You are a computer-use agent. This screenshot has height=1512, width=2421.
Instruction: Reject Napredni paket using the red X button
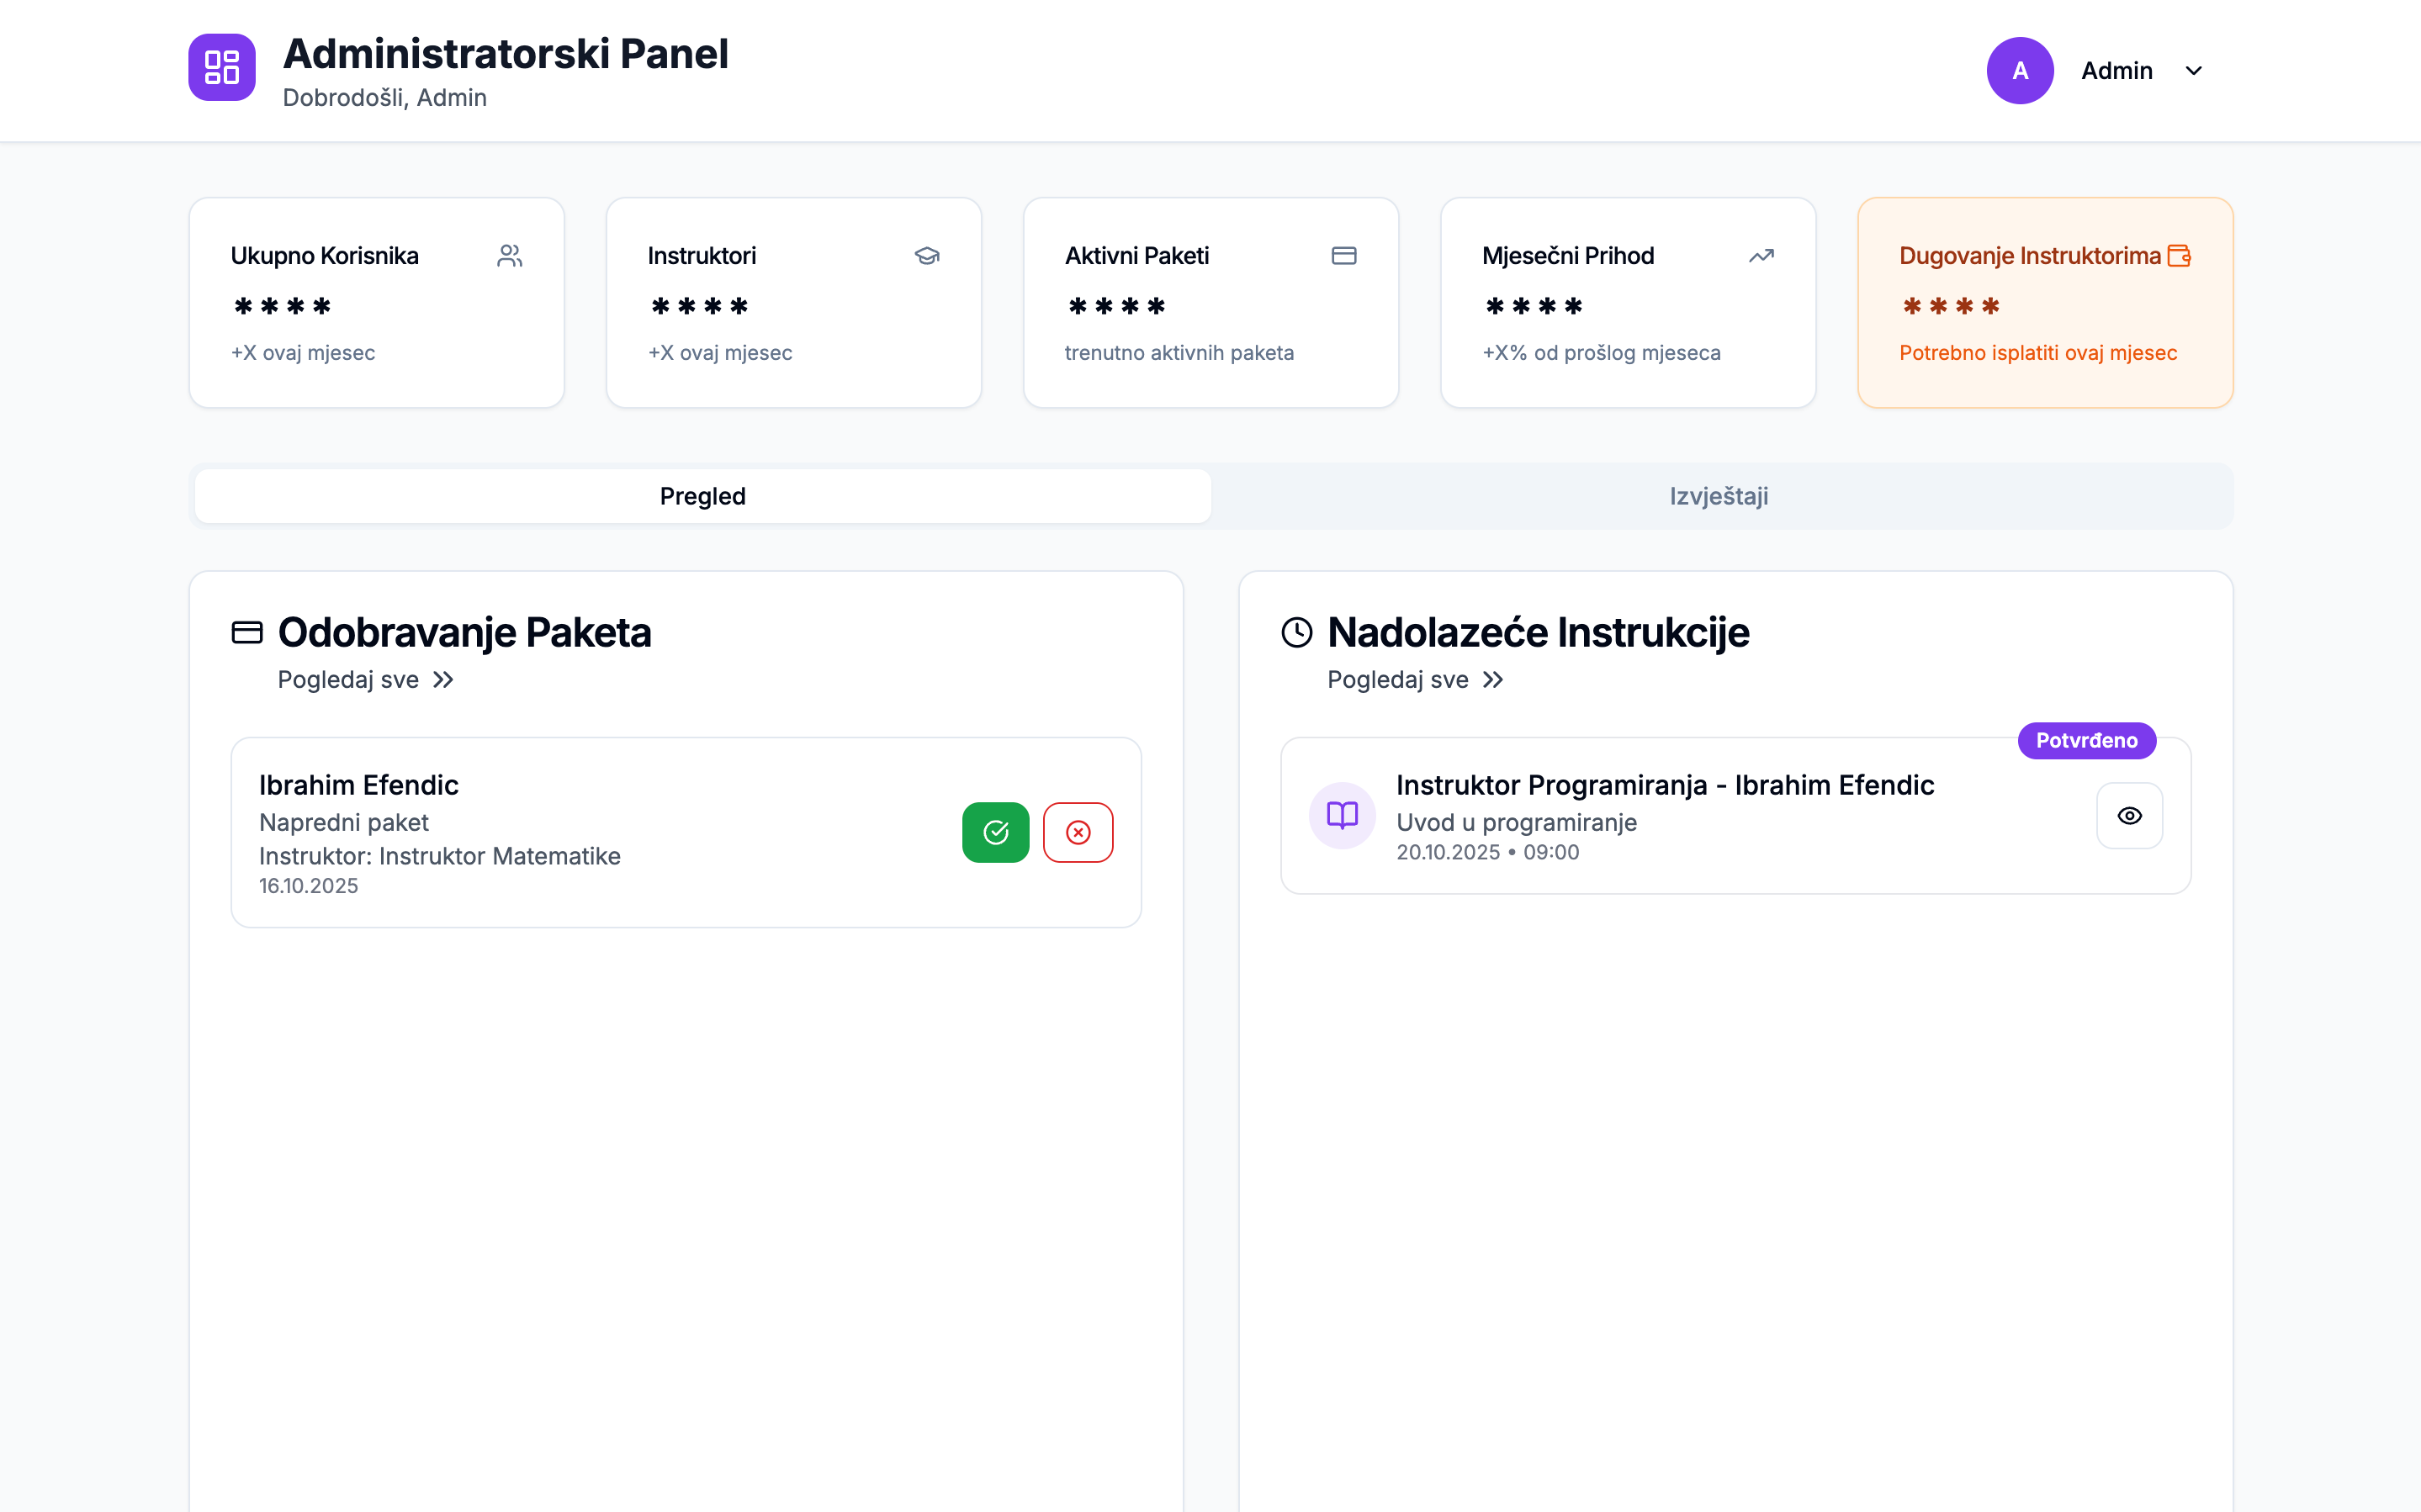1078,832
